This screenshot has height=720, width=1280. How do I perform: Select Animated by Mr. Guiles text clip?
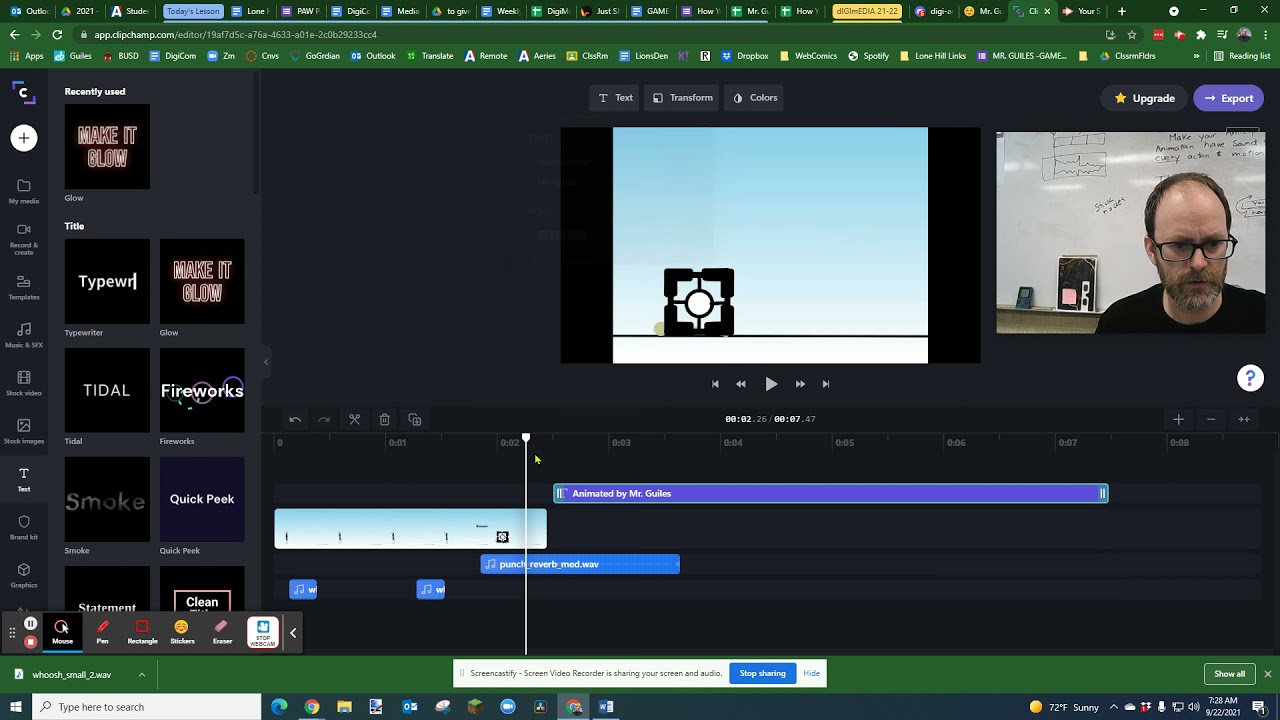(x=831, y=494)
